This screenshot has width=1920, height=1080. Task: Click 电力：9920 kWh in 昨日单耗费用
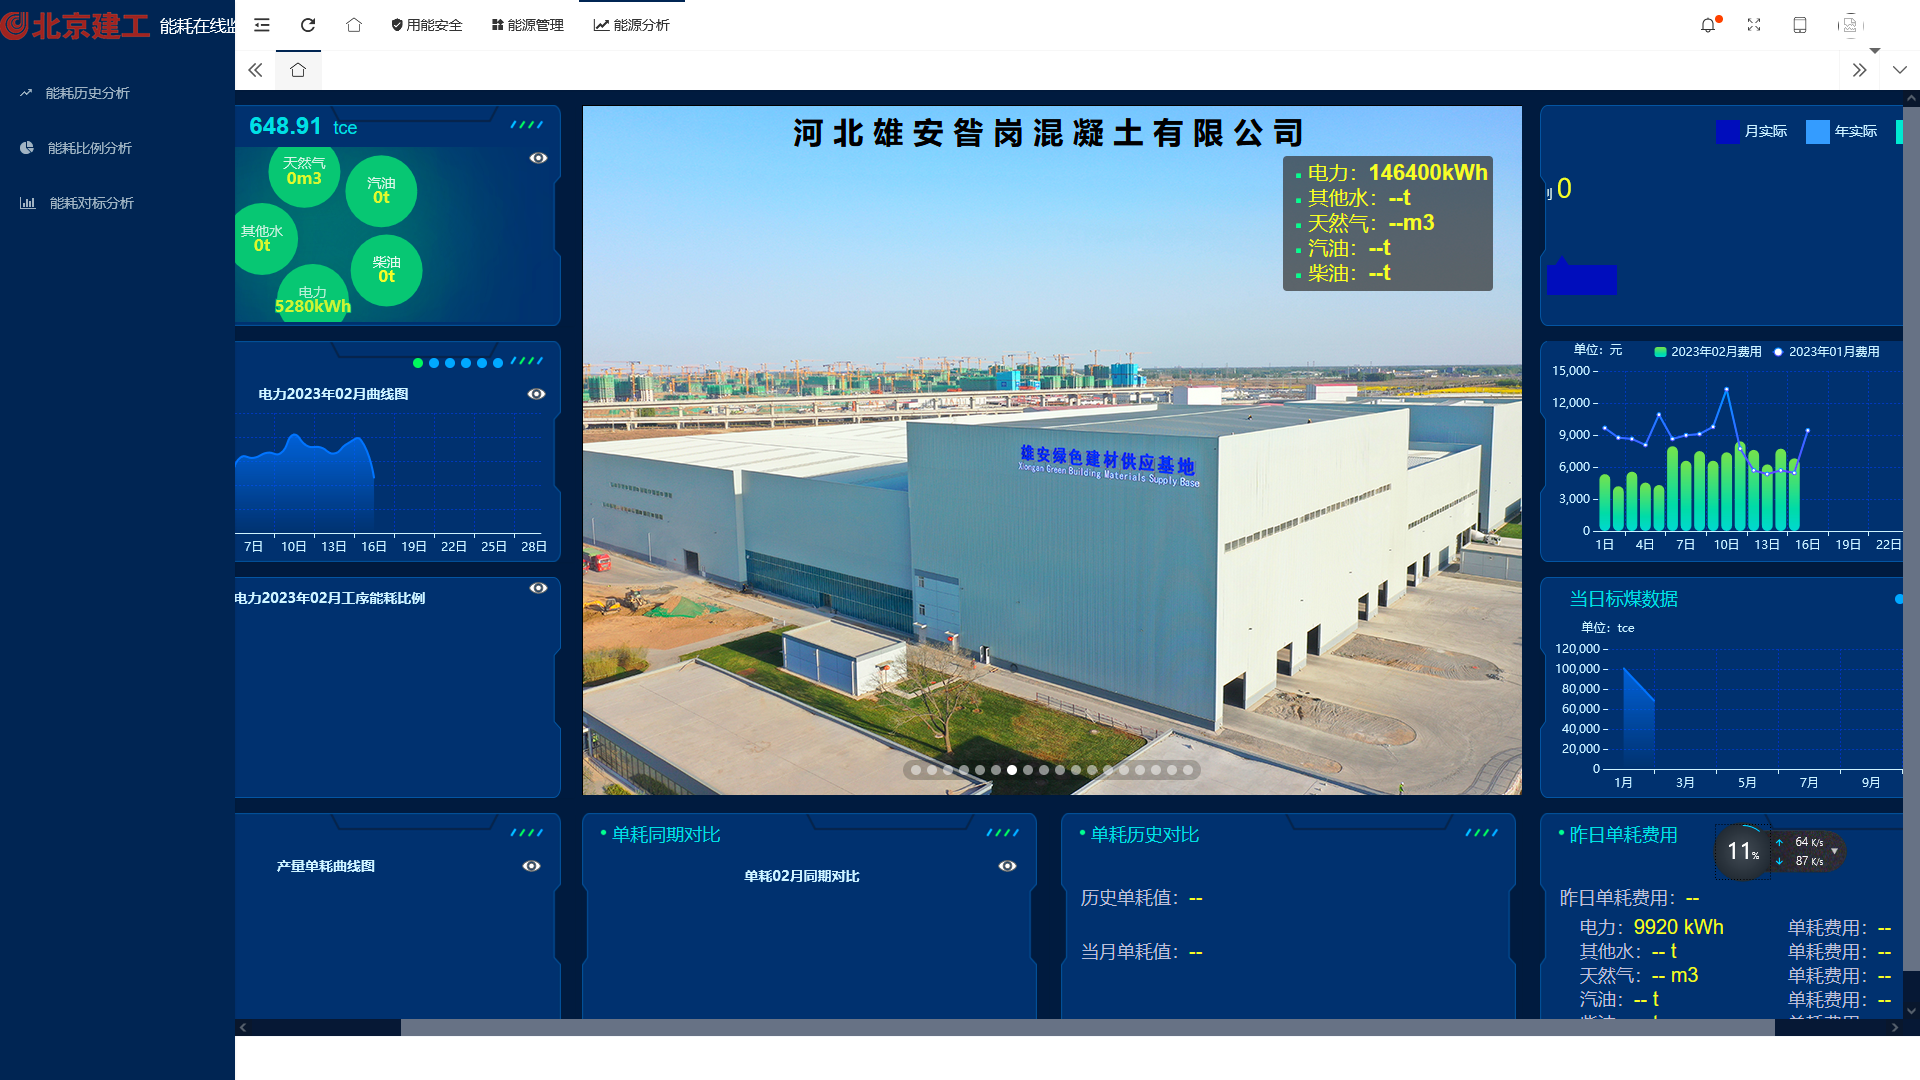[1651, 927]
